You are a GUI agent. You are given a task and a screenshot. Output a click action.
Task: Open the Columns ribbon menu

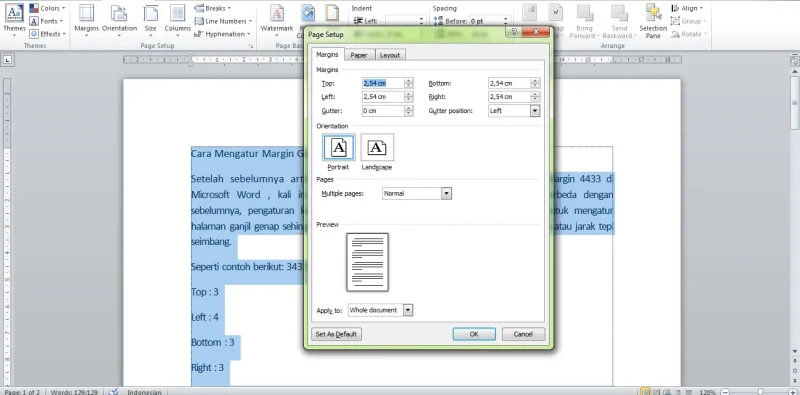point(178,20)
